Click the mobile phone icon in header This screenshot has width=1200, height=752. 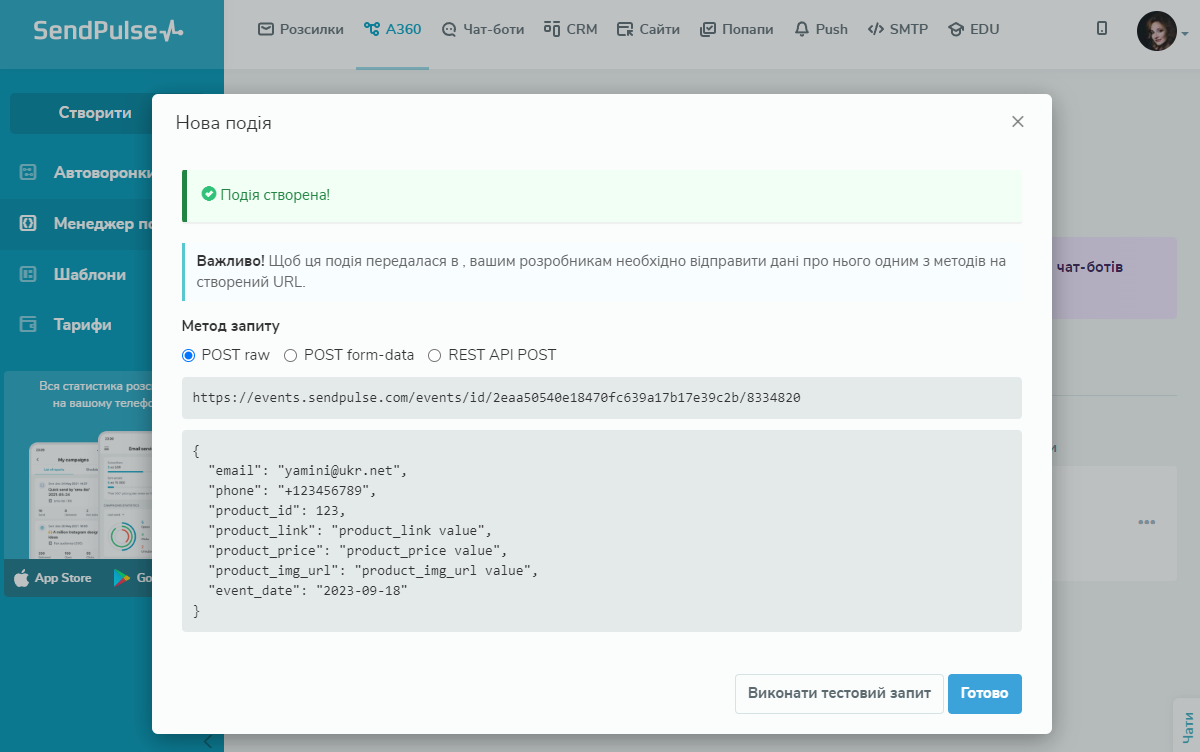[x=1102, y=29]
